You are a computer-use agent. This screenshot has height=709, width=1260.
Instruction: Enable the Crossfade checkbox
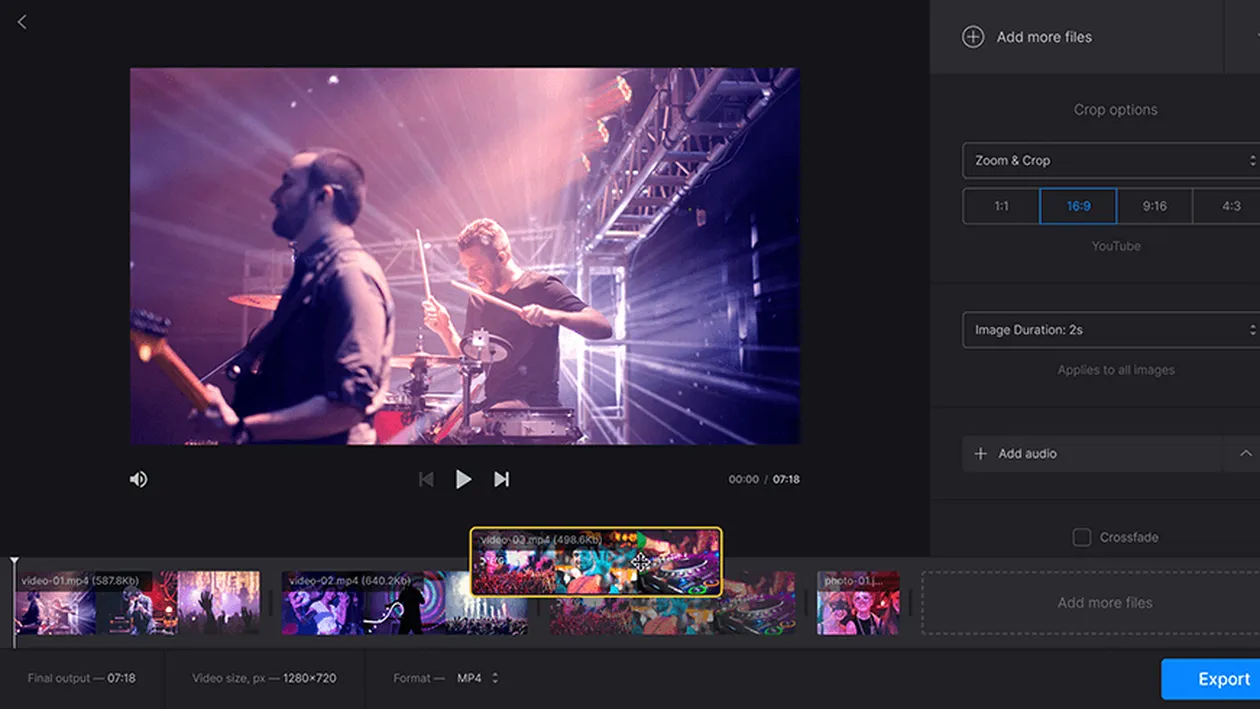[1081, 537]
